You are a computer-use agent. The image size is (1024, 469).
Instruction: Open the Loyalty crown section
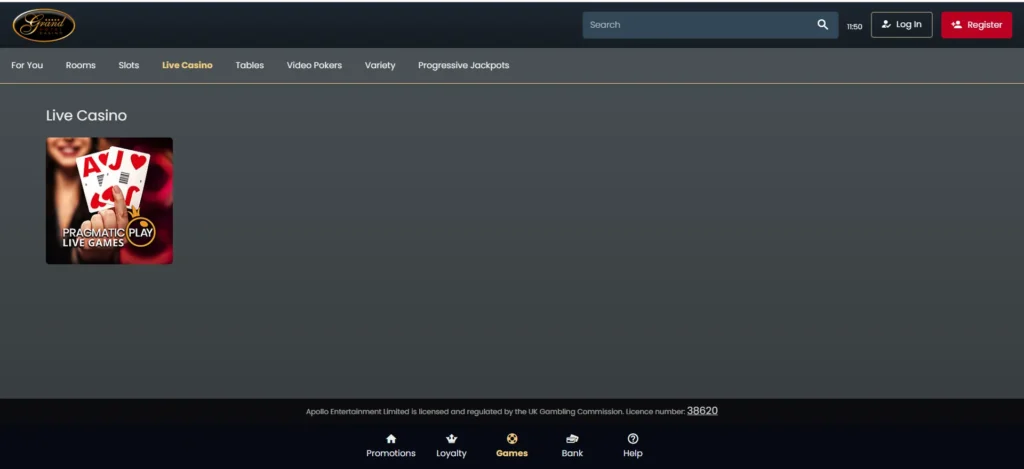pos(451,445)
